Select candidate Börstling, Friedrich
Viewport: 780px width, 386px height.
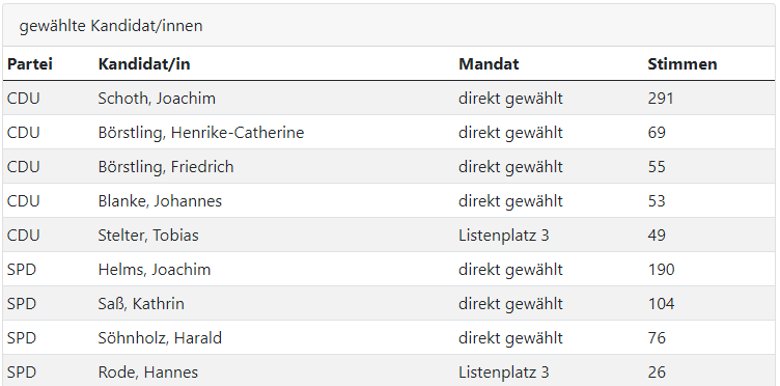pos(166,167)
